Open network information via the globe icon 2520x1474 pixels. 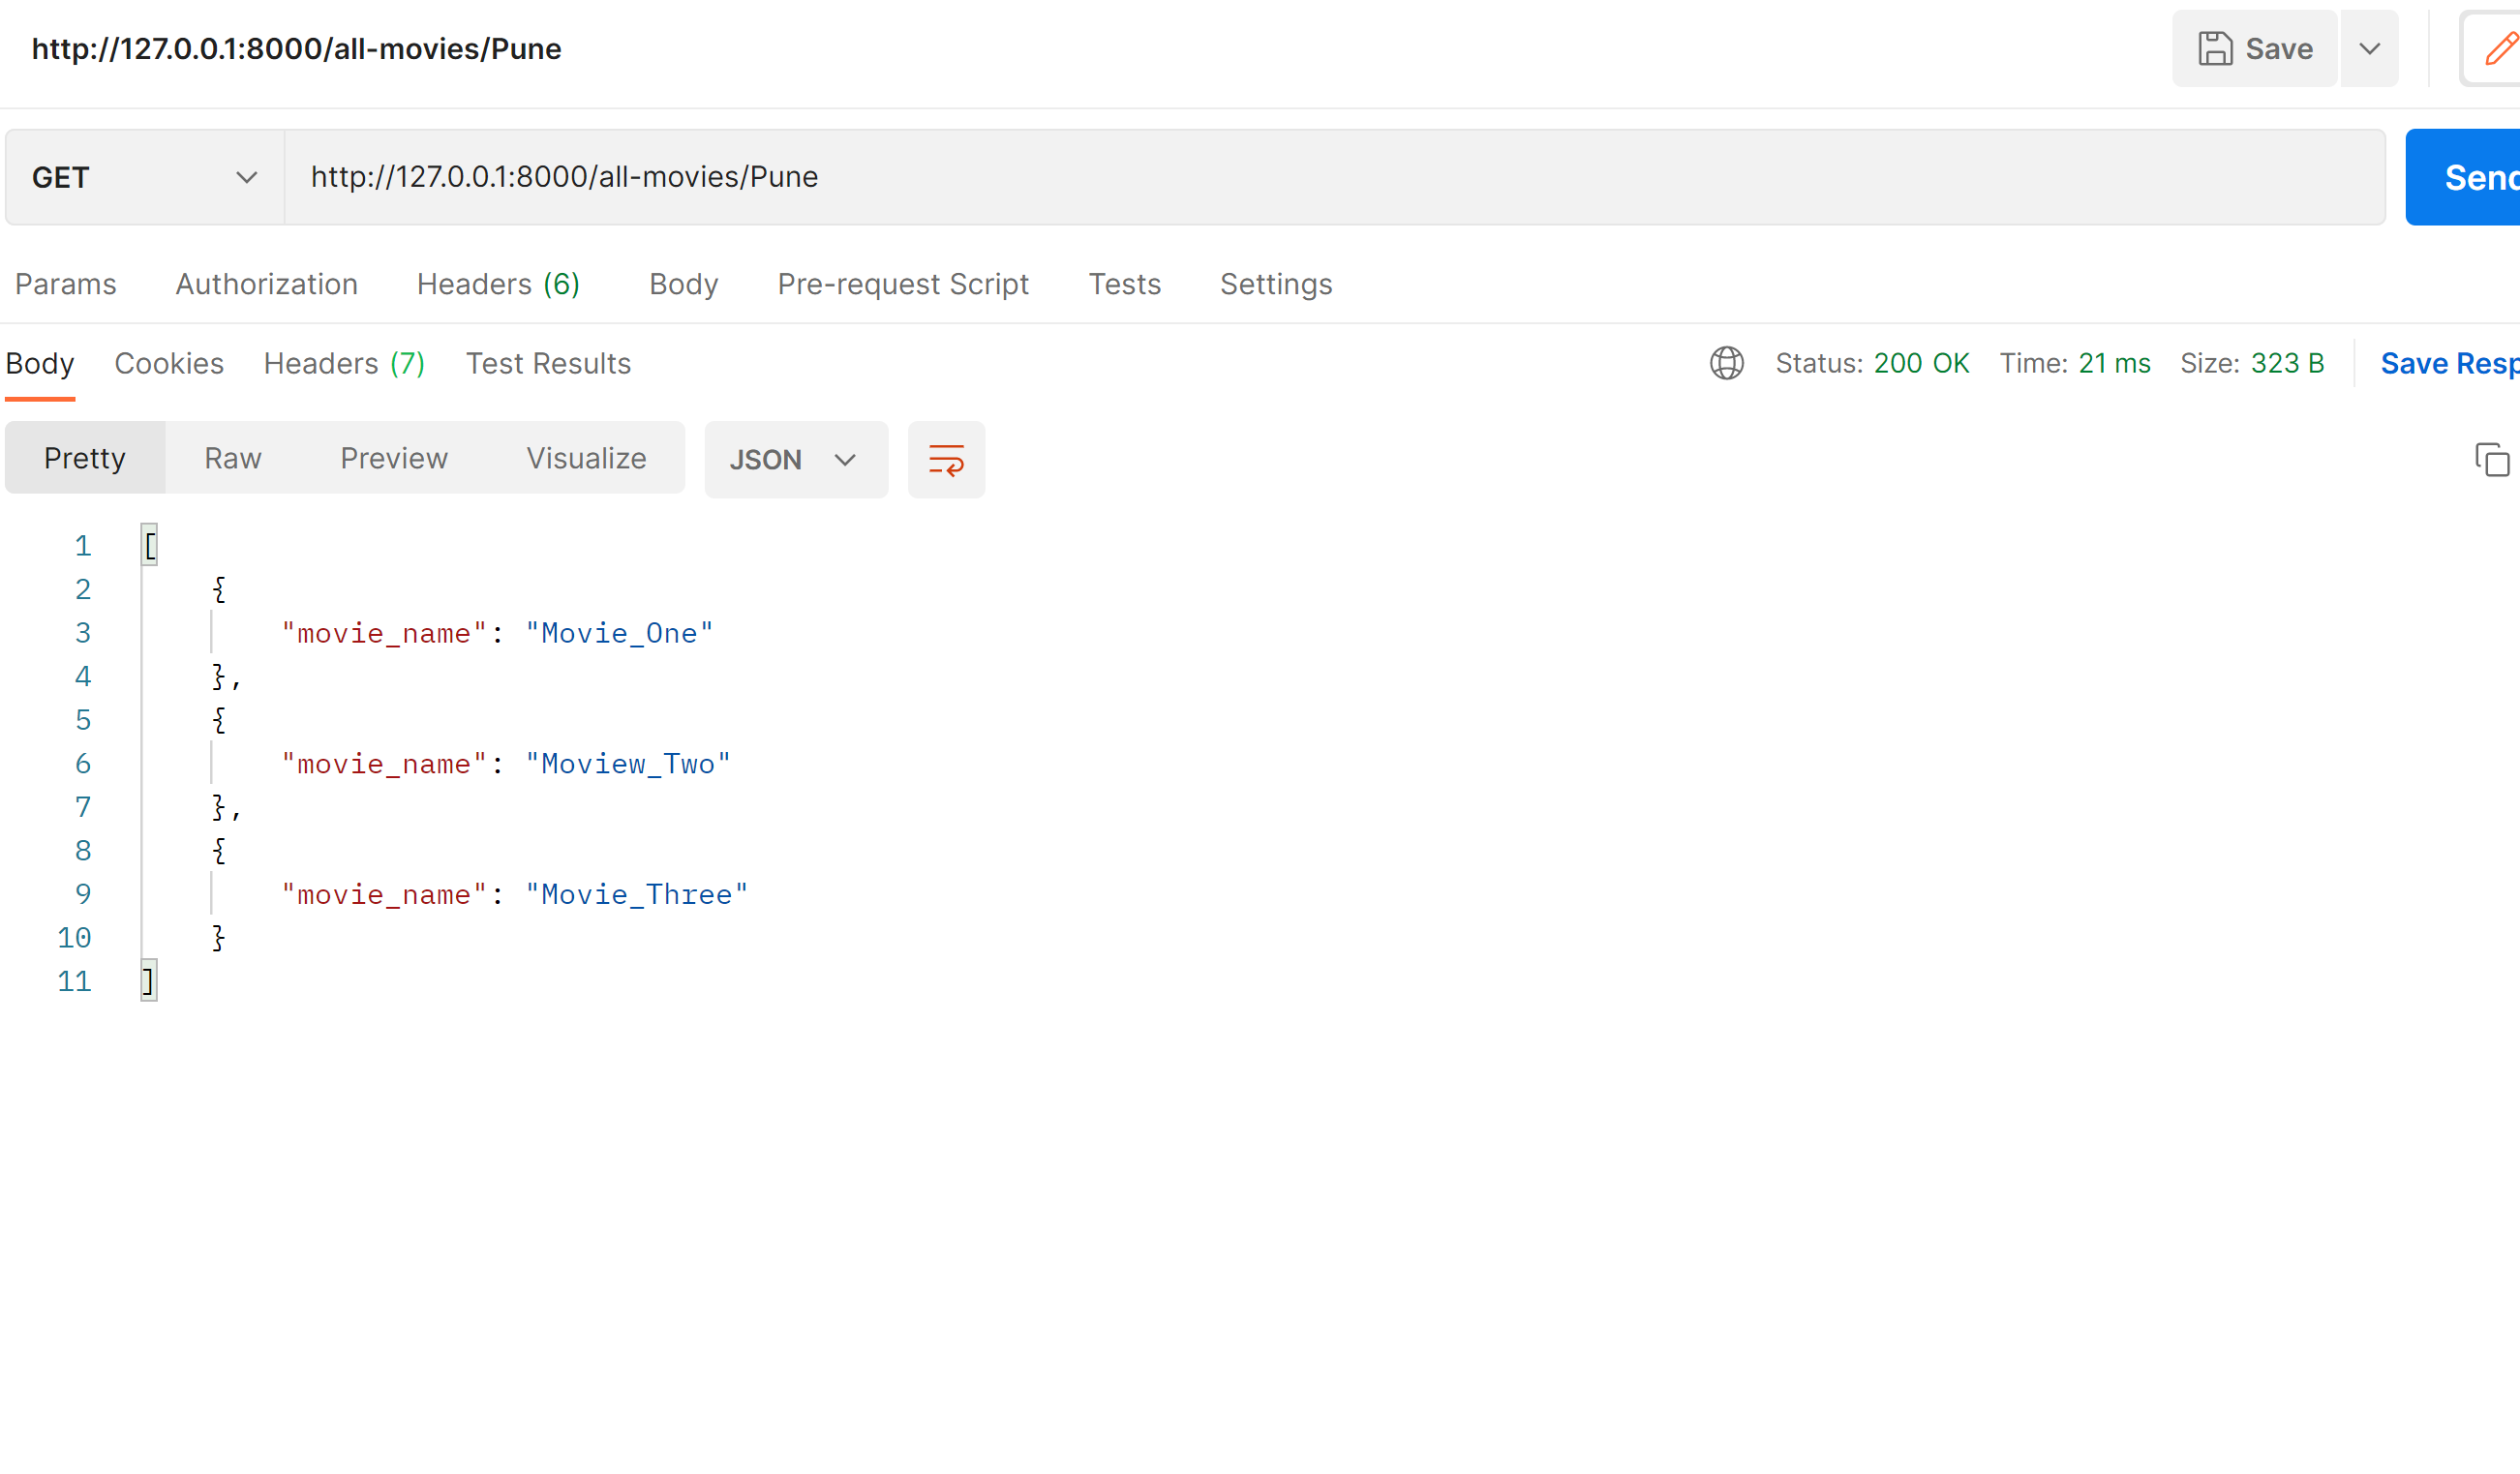[x=1727, y=363]
